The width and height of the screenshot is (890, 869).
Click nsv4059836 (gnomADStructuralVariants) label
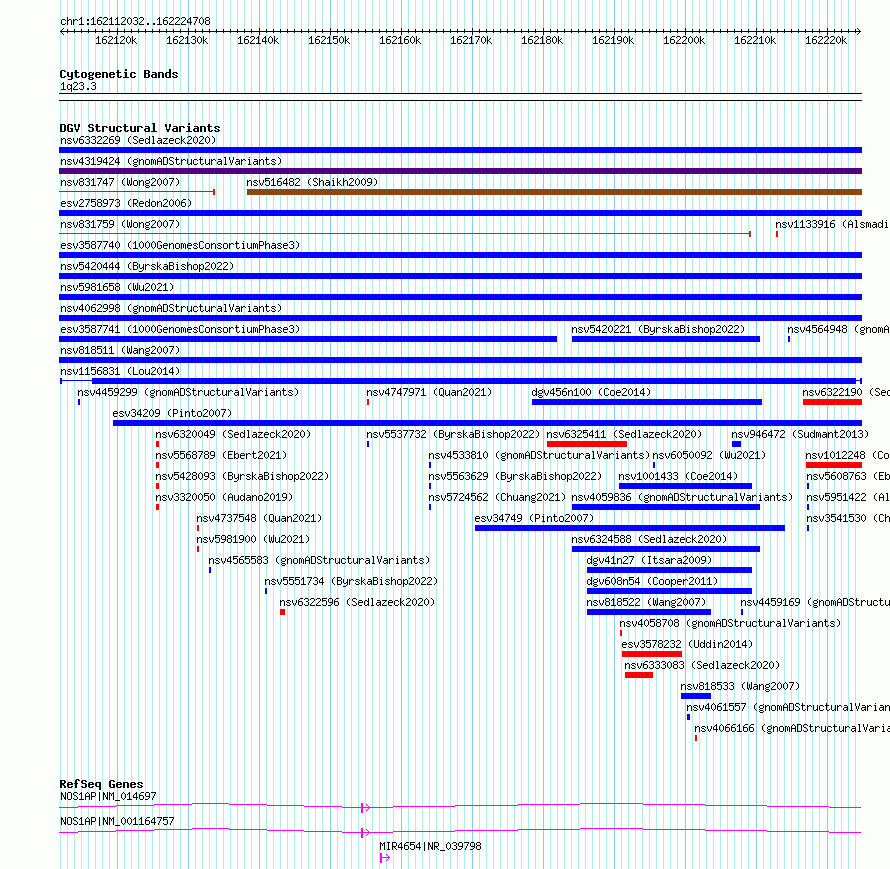(x=682, y=497)
